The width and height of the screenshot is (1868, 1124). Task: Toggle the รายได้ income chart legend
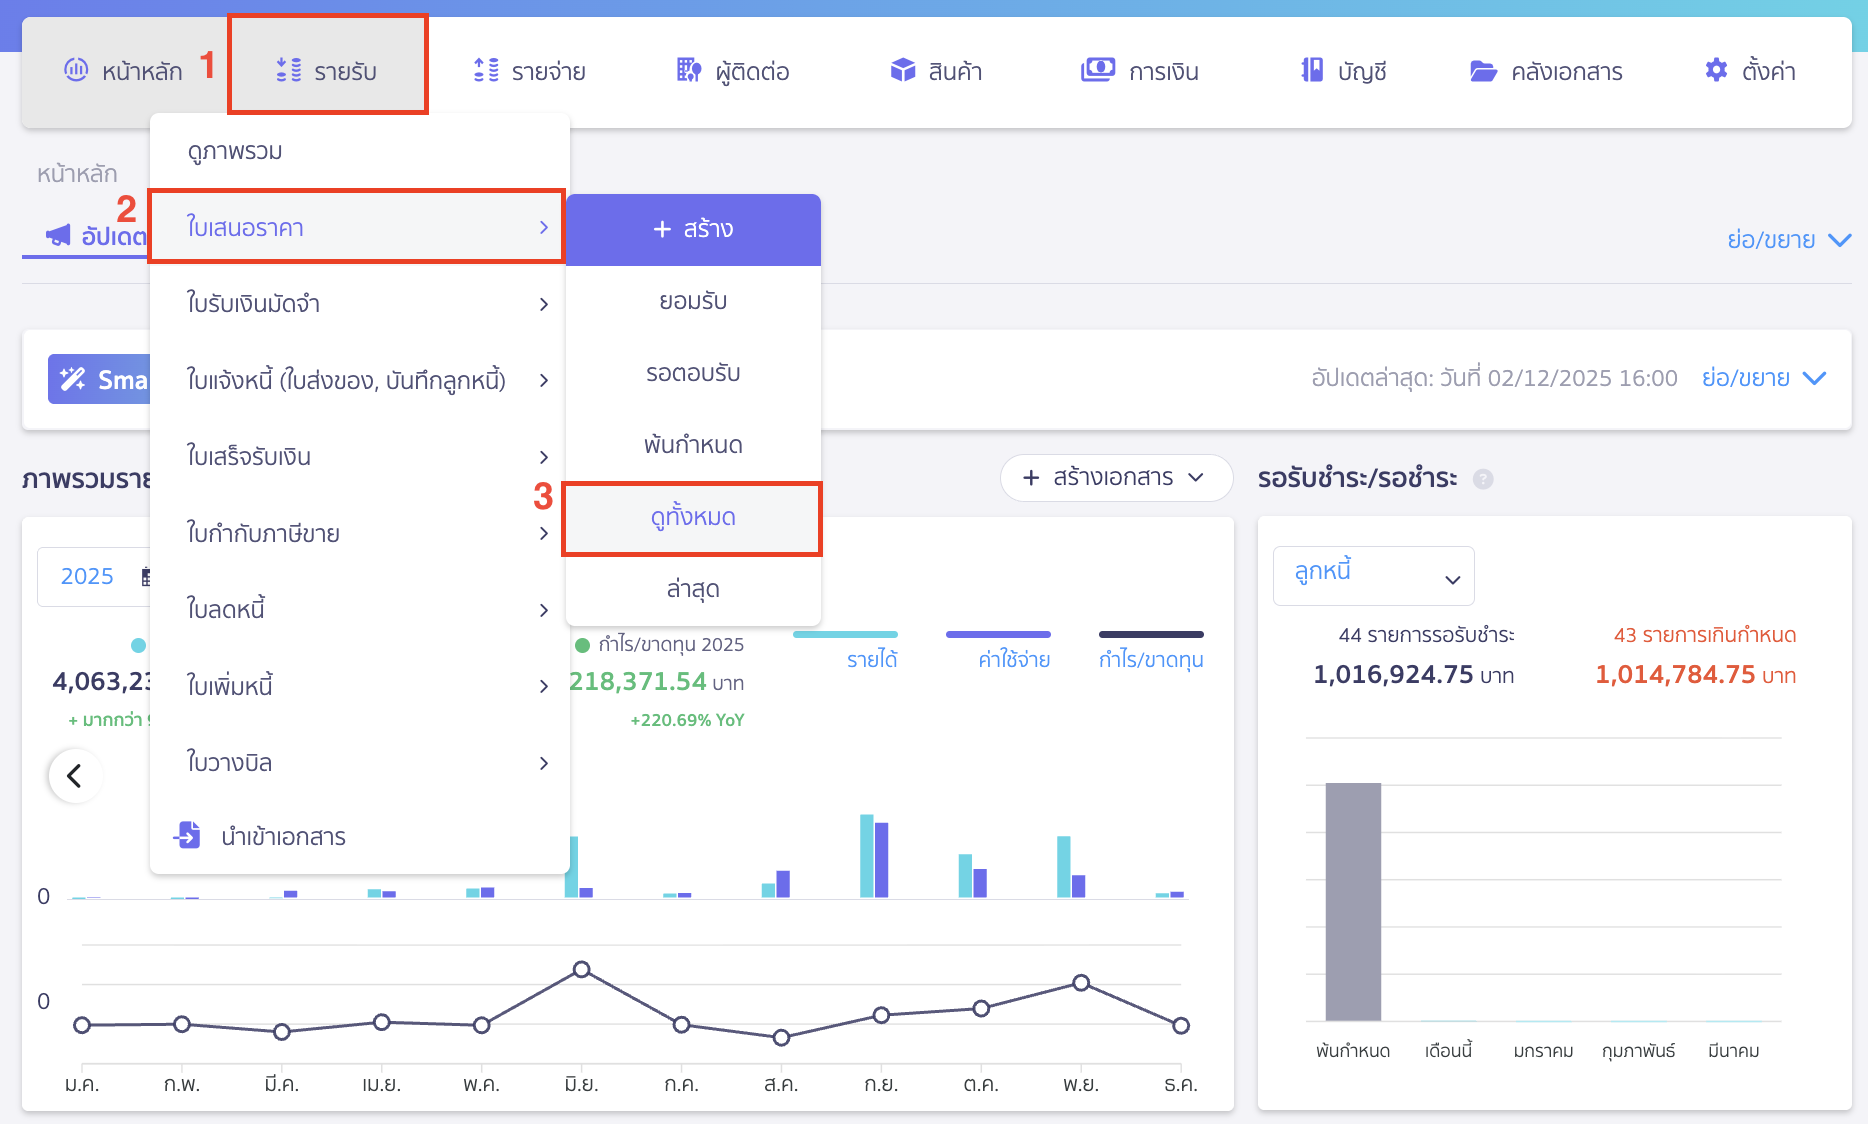871,659
